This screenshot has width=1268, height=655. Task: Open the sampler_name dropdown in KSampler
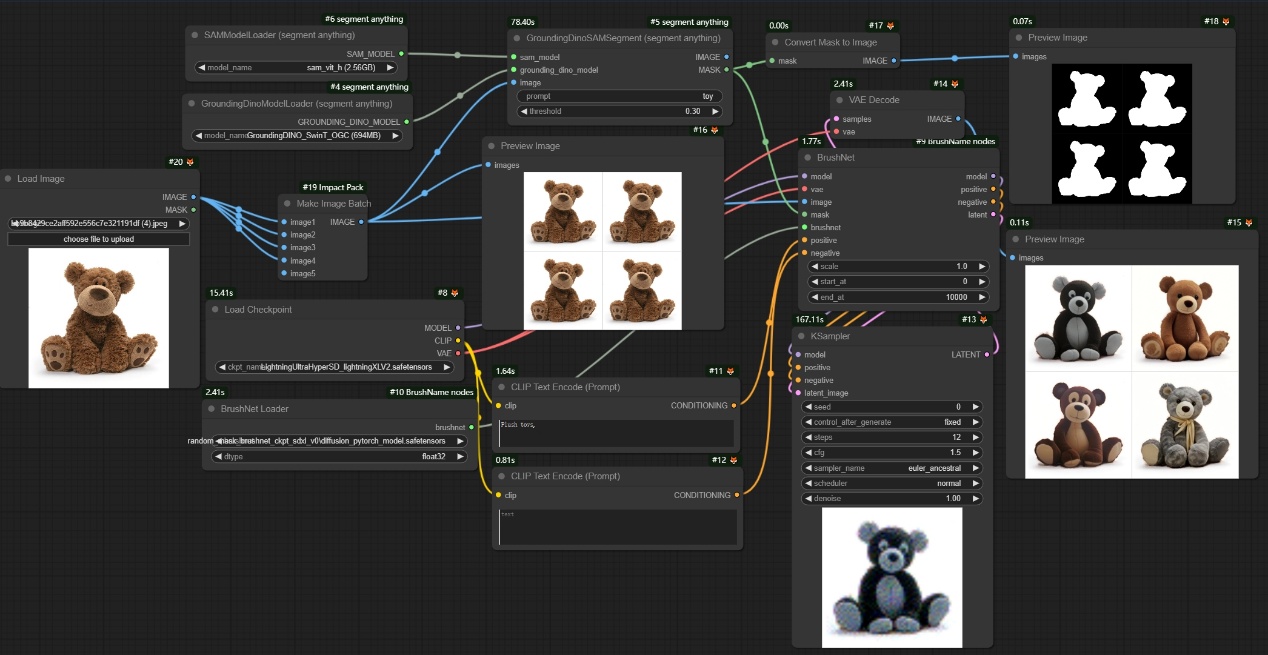tap(892, 468)
